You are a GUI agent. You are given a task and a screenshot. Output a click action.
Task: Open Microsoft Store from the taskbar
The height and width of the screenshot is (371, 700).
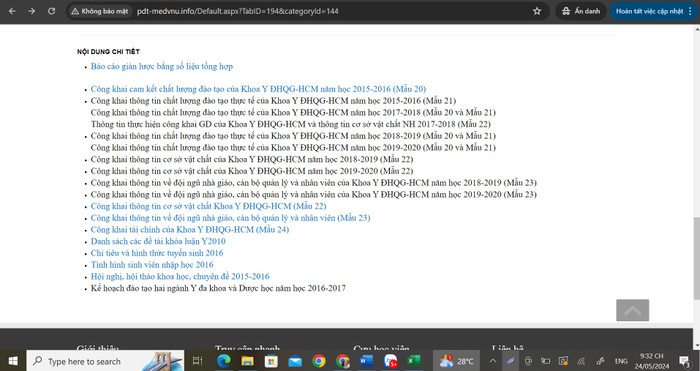click(271, 361)
